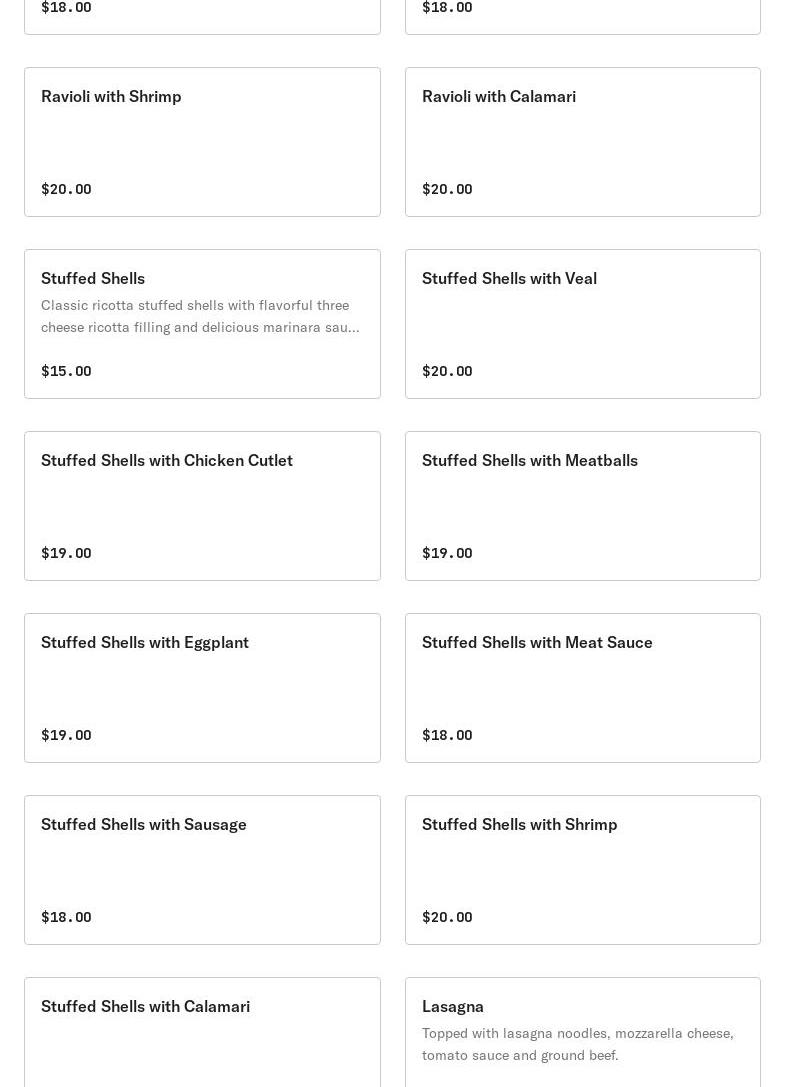Click the $15.00 Stuffed Shells price

66,371
